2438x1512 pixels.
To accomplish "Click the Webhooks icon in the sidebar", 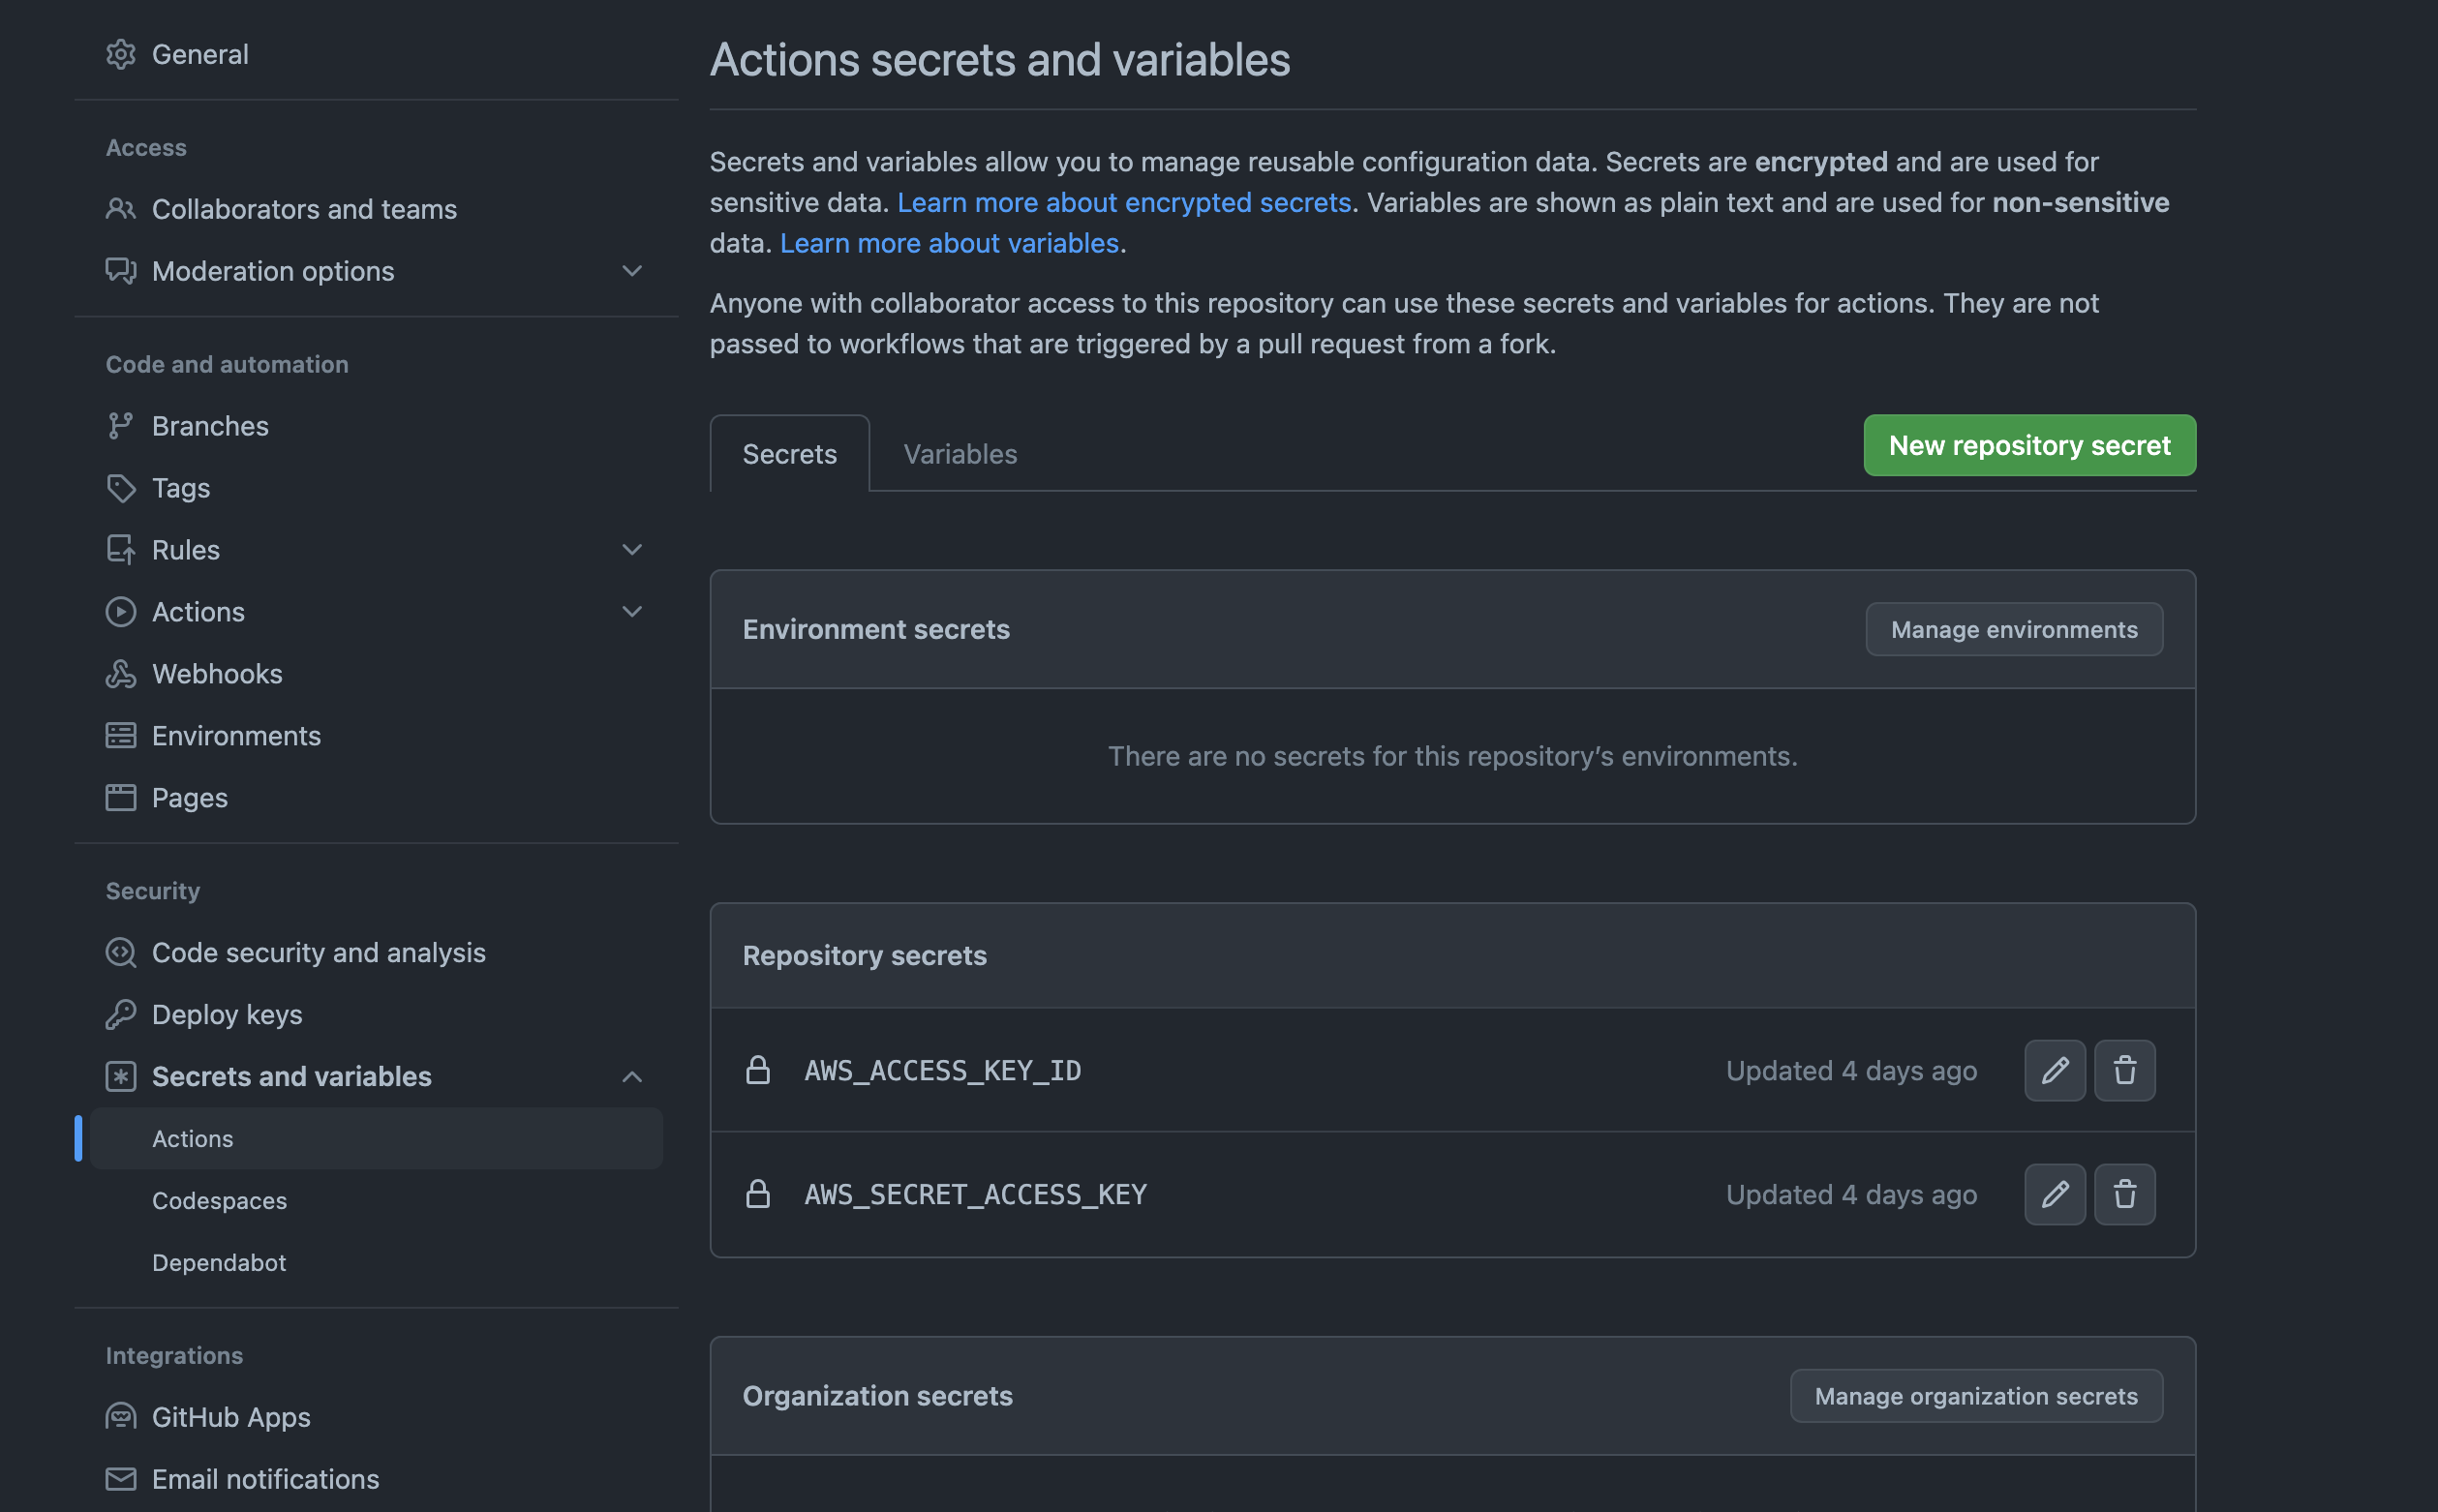I will click(x=120, y=674).
